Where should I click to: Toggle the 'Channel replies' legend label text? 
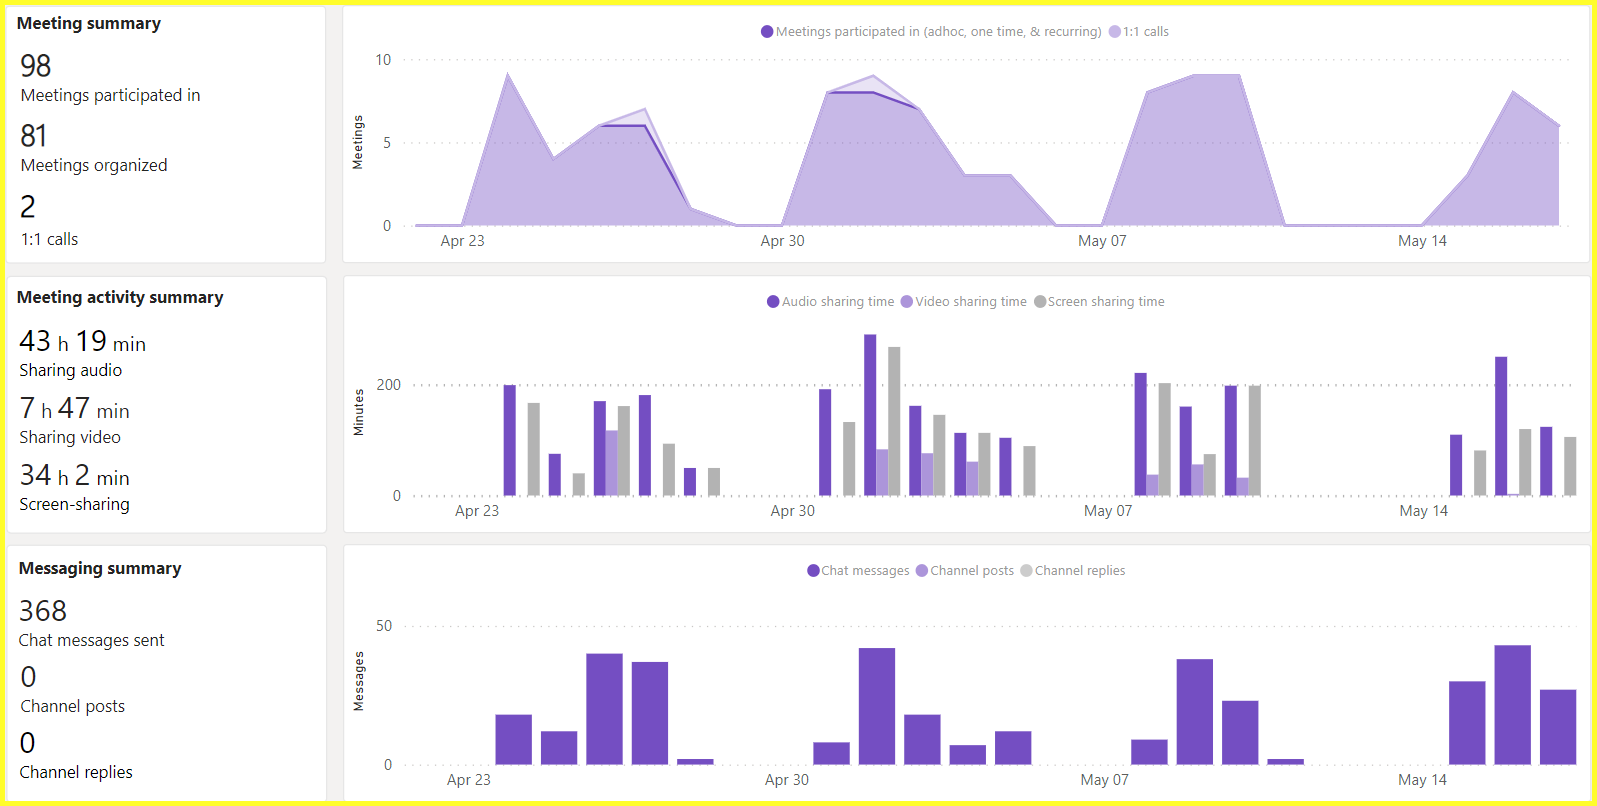click(1080, 571)
